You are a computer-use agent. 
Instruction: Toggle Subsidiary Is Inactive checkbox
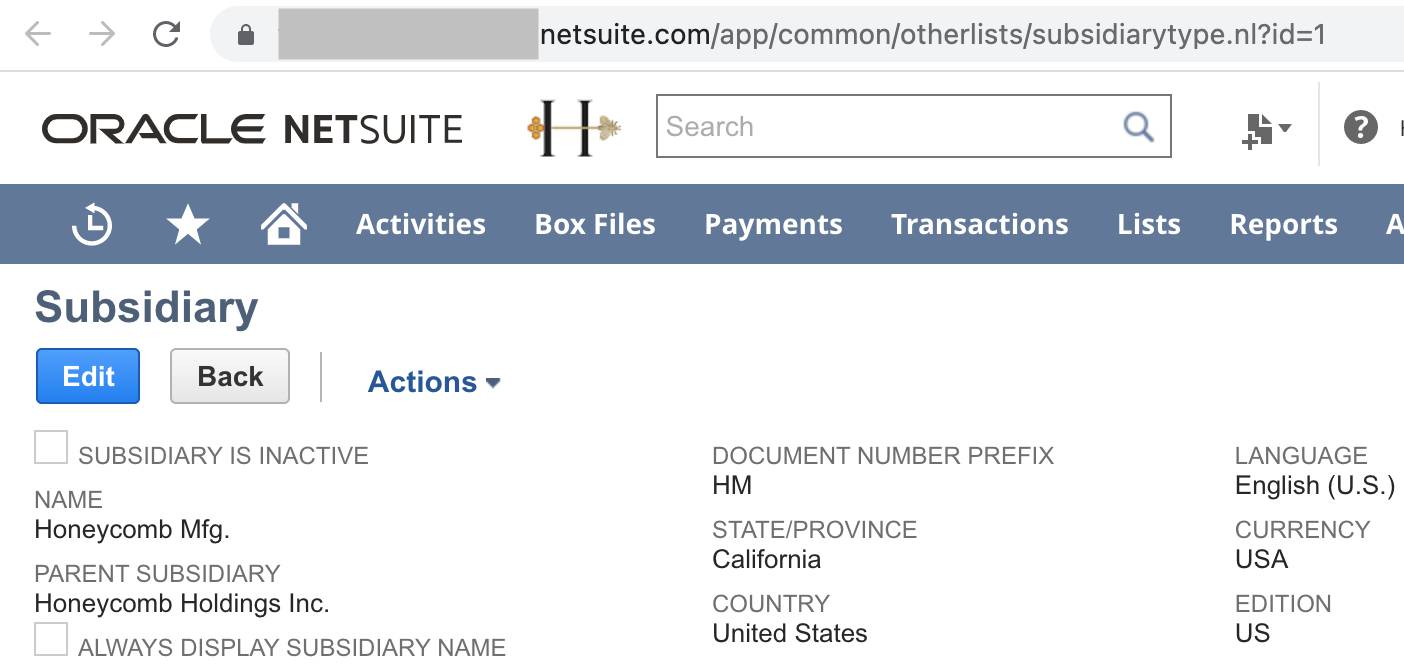[x=51, y=447]
